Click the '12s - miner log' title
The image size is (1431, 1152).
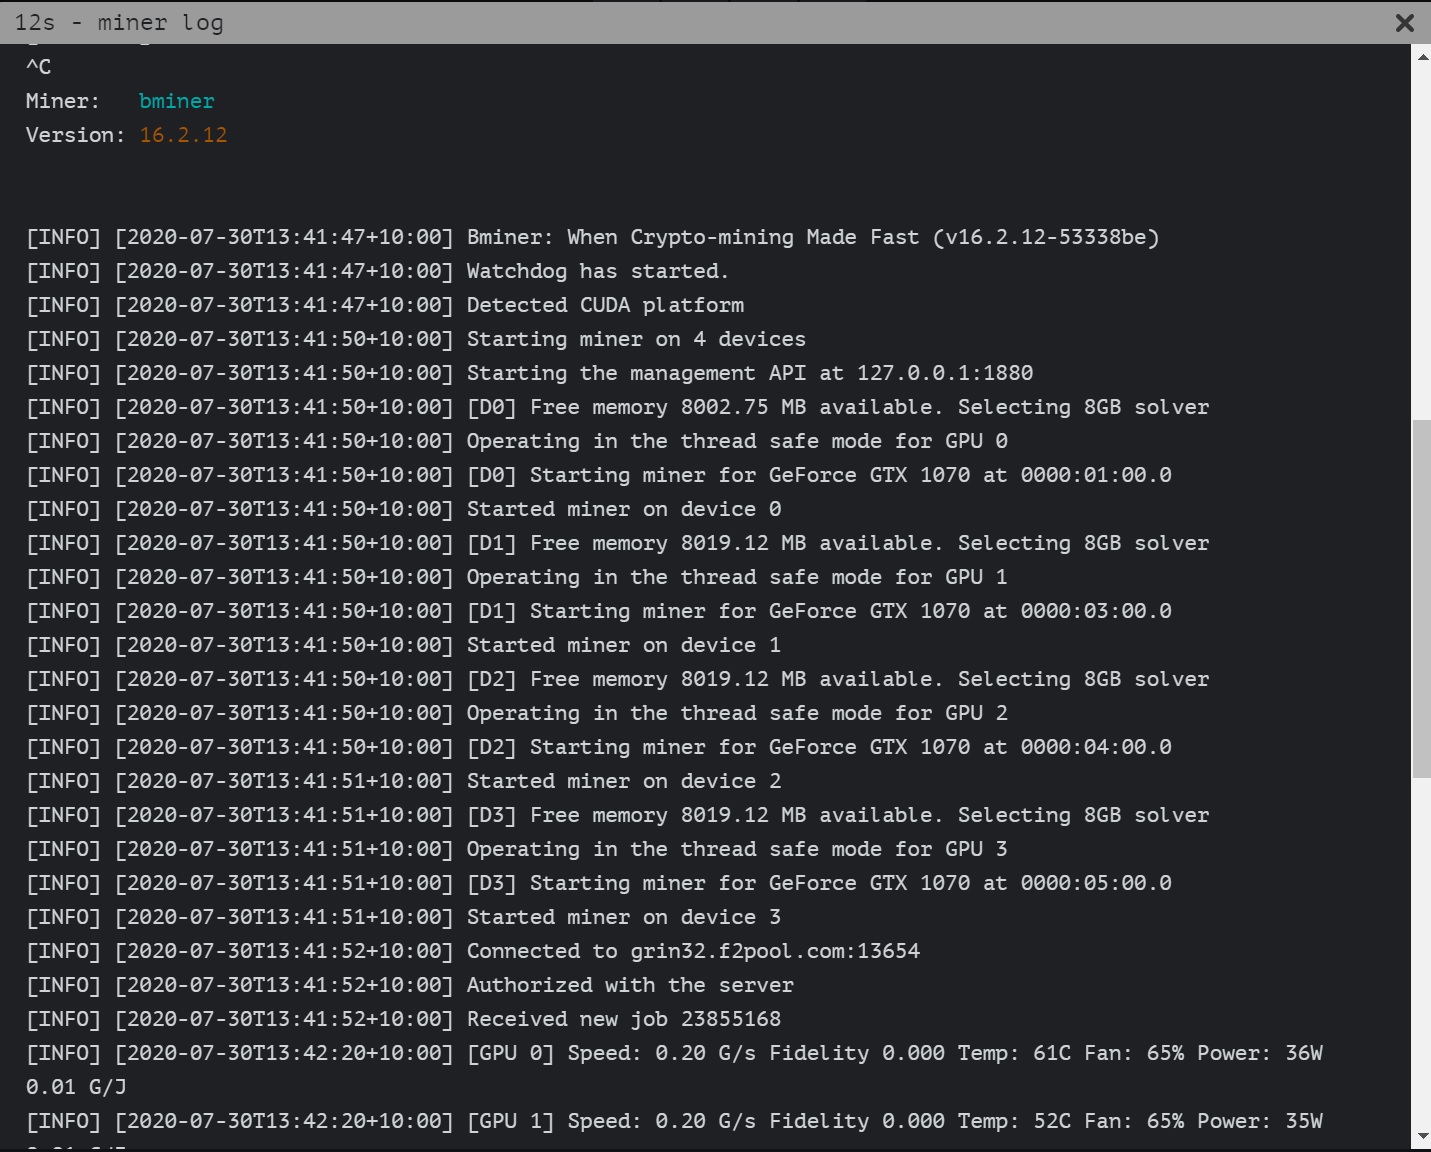coord(119,23)
